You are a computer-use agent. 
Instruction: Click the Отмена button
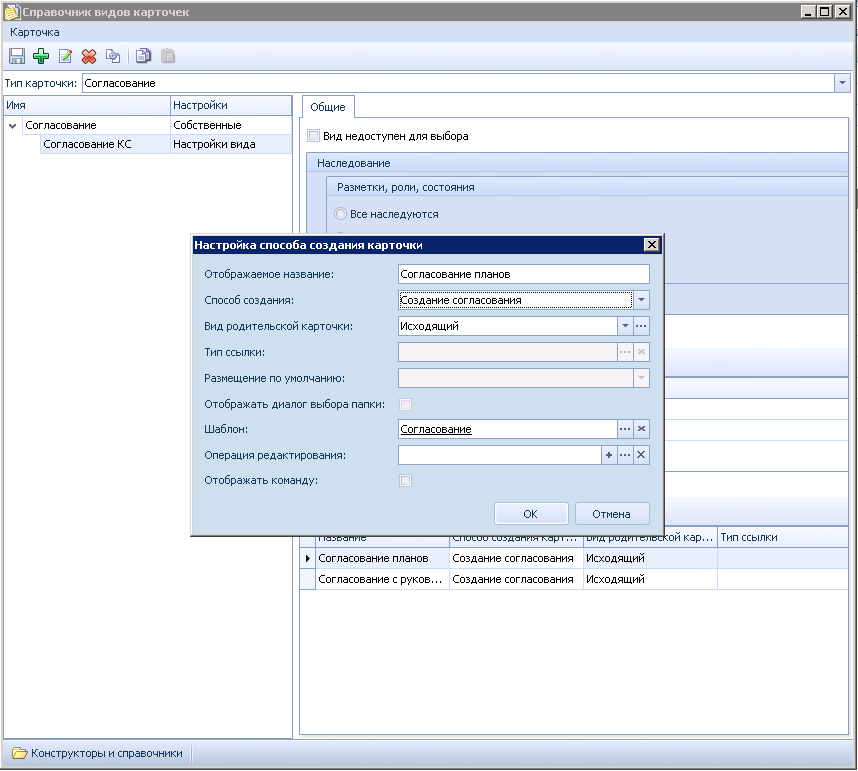[611, 514]
